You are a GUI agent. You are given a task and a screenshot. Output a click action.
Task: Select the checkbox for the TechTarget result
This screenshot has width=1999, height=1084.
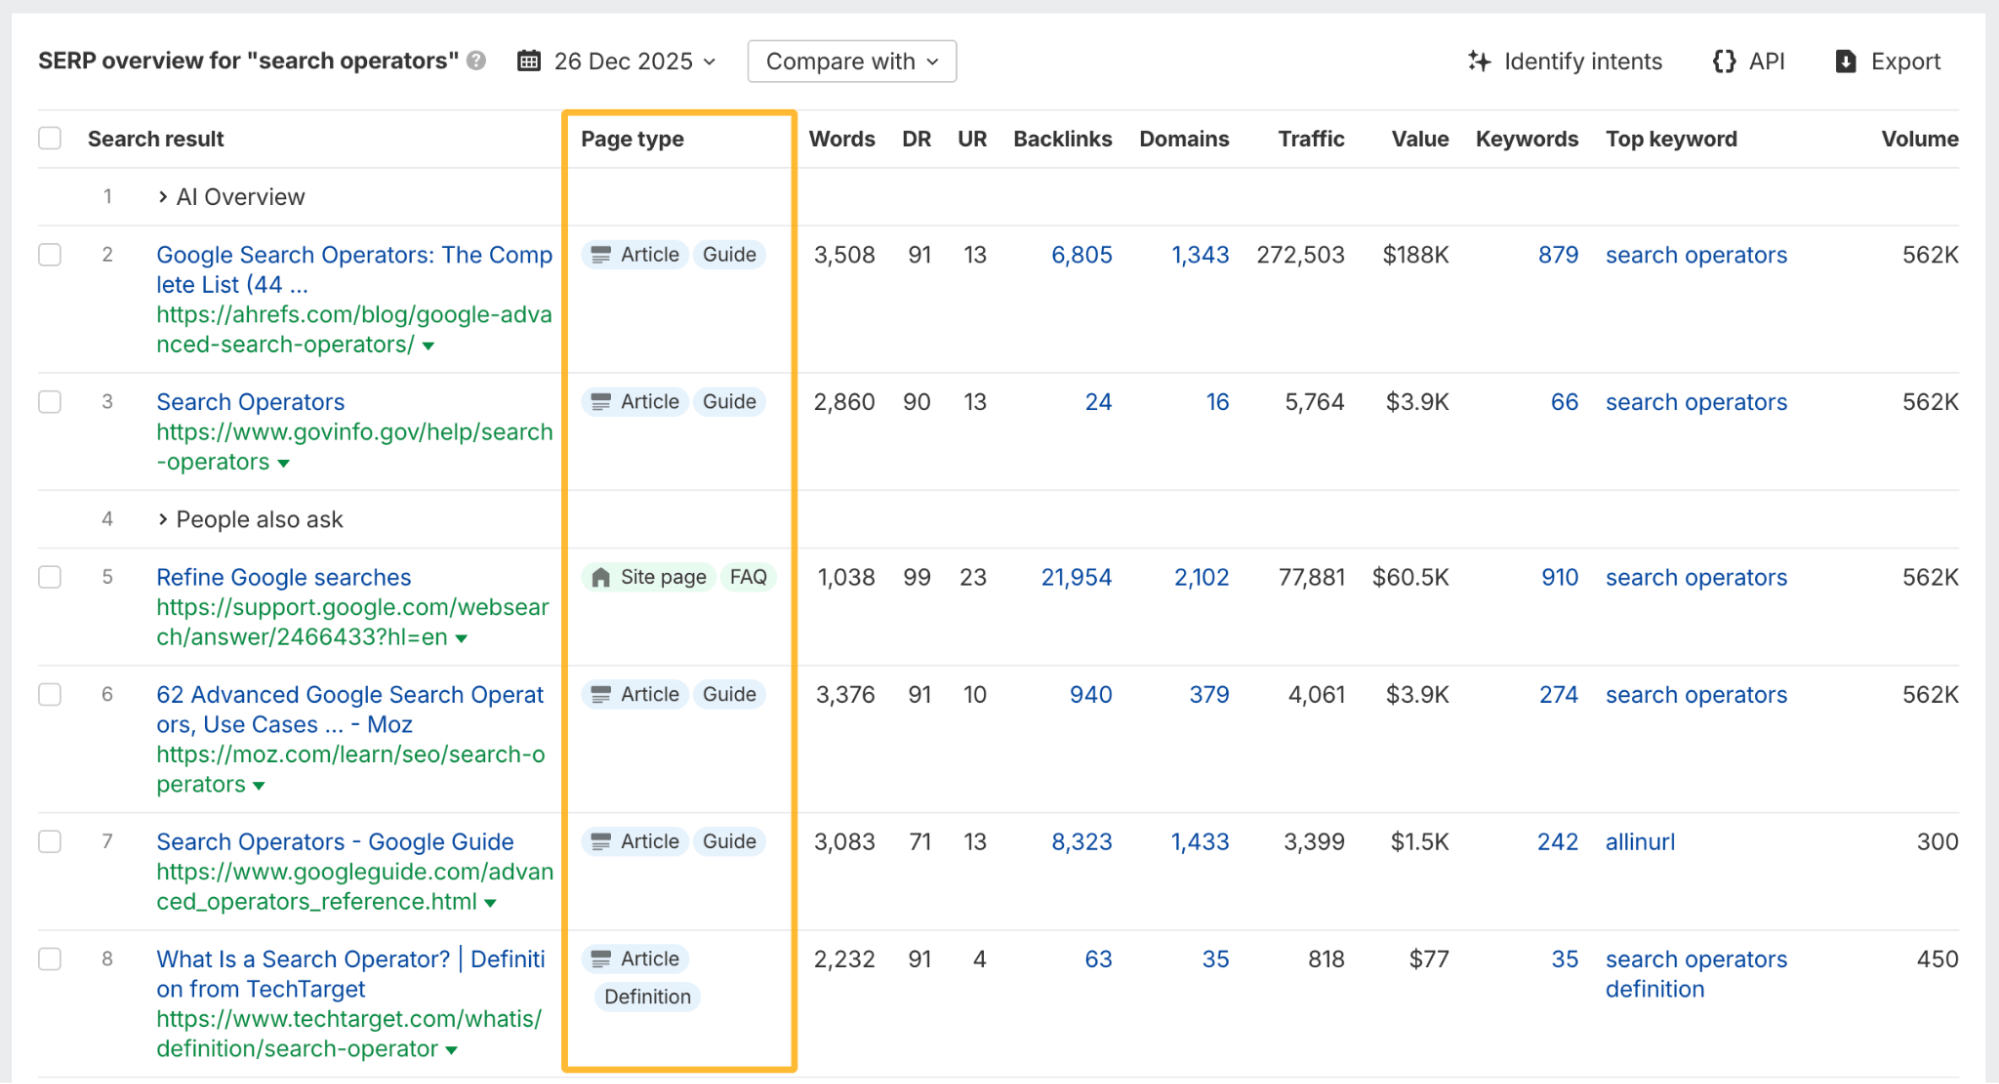click(x=50, y=959)
